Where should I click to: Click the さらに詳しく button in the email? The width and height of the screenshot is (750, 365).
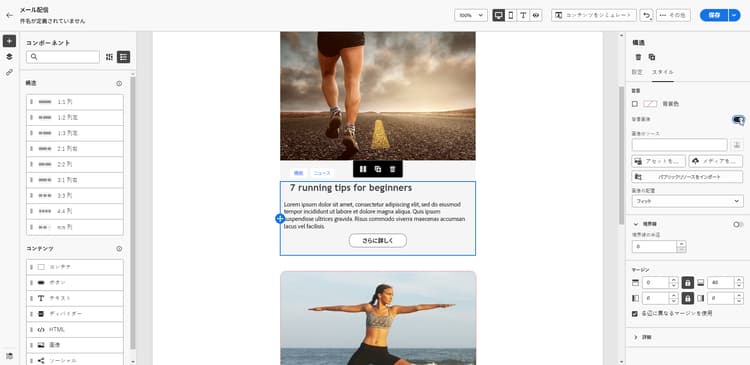click(378, 241)
